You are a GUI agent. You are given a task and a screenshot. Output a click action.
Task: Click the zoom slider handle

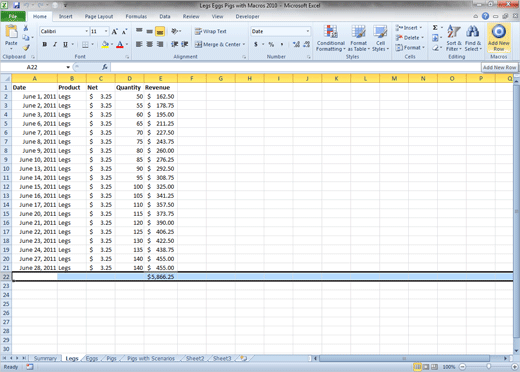click(x=489, y=367)
